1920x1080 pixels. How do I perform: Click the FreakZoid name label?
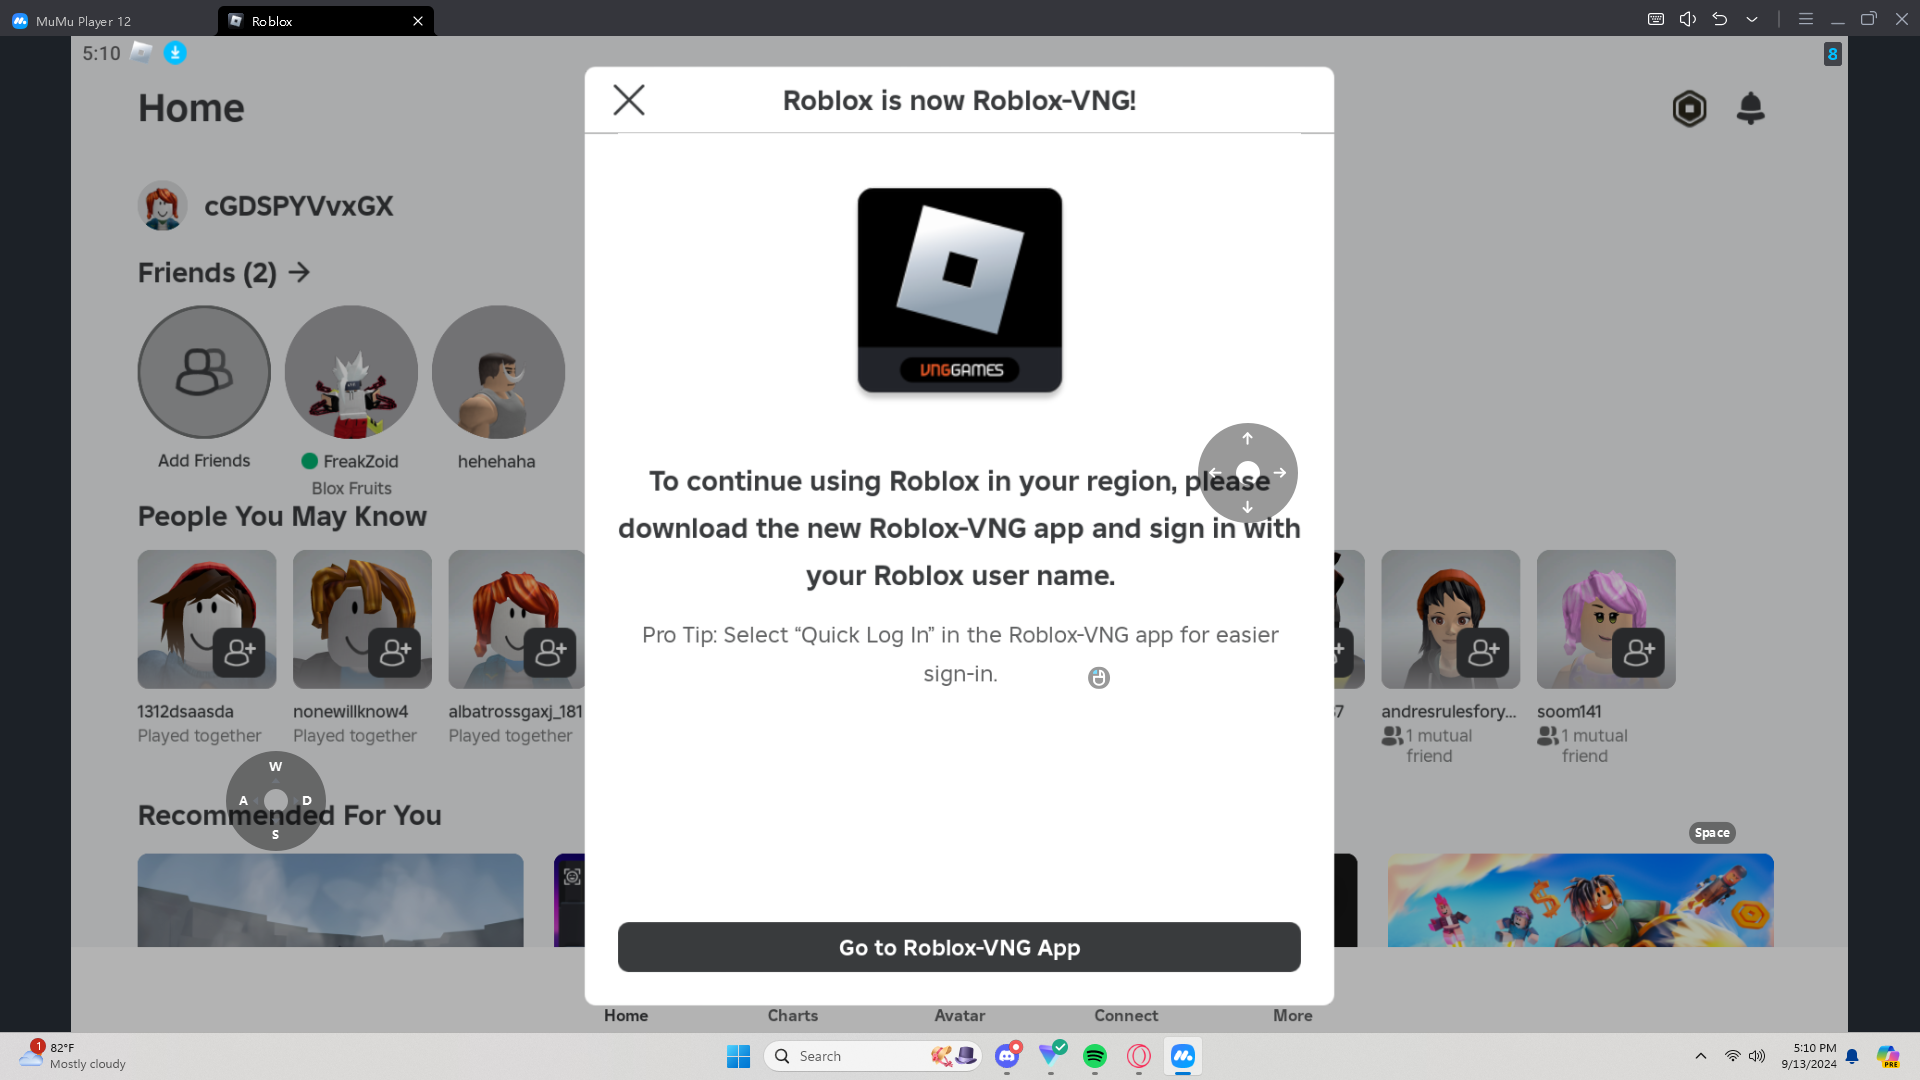click(x=361, y=461)
